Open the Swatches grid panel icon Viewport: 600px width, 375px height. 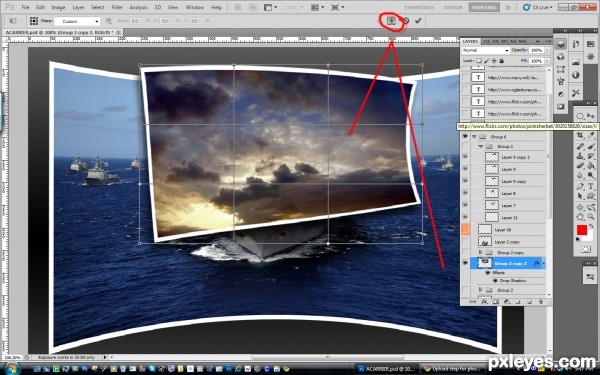click(590, 44)
